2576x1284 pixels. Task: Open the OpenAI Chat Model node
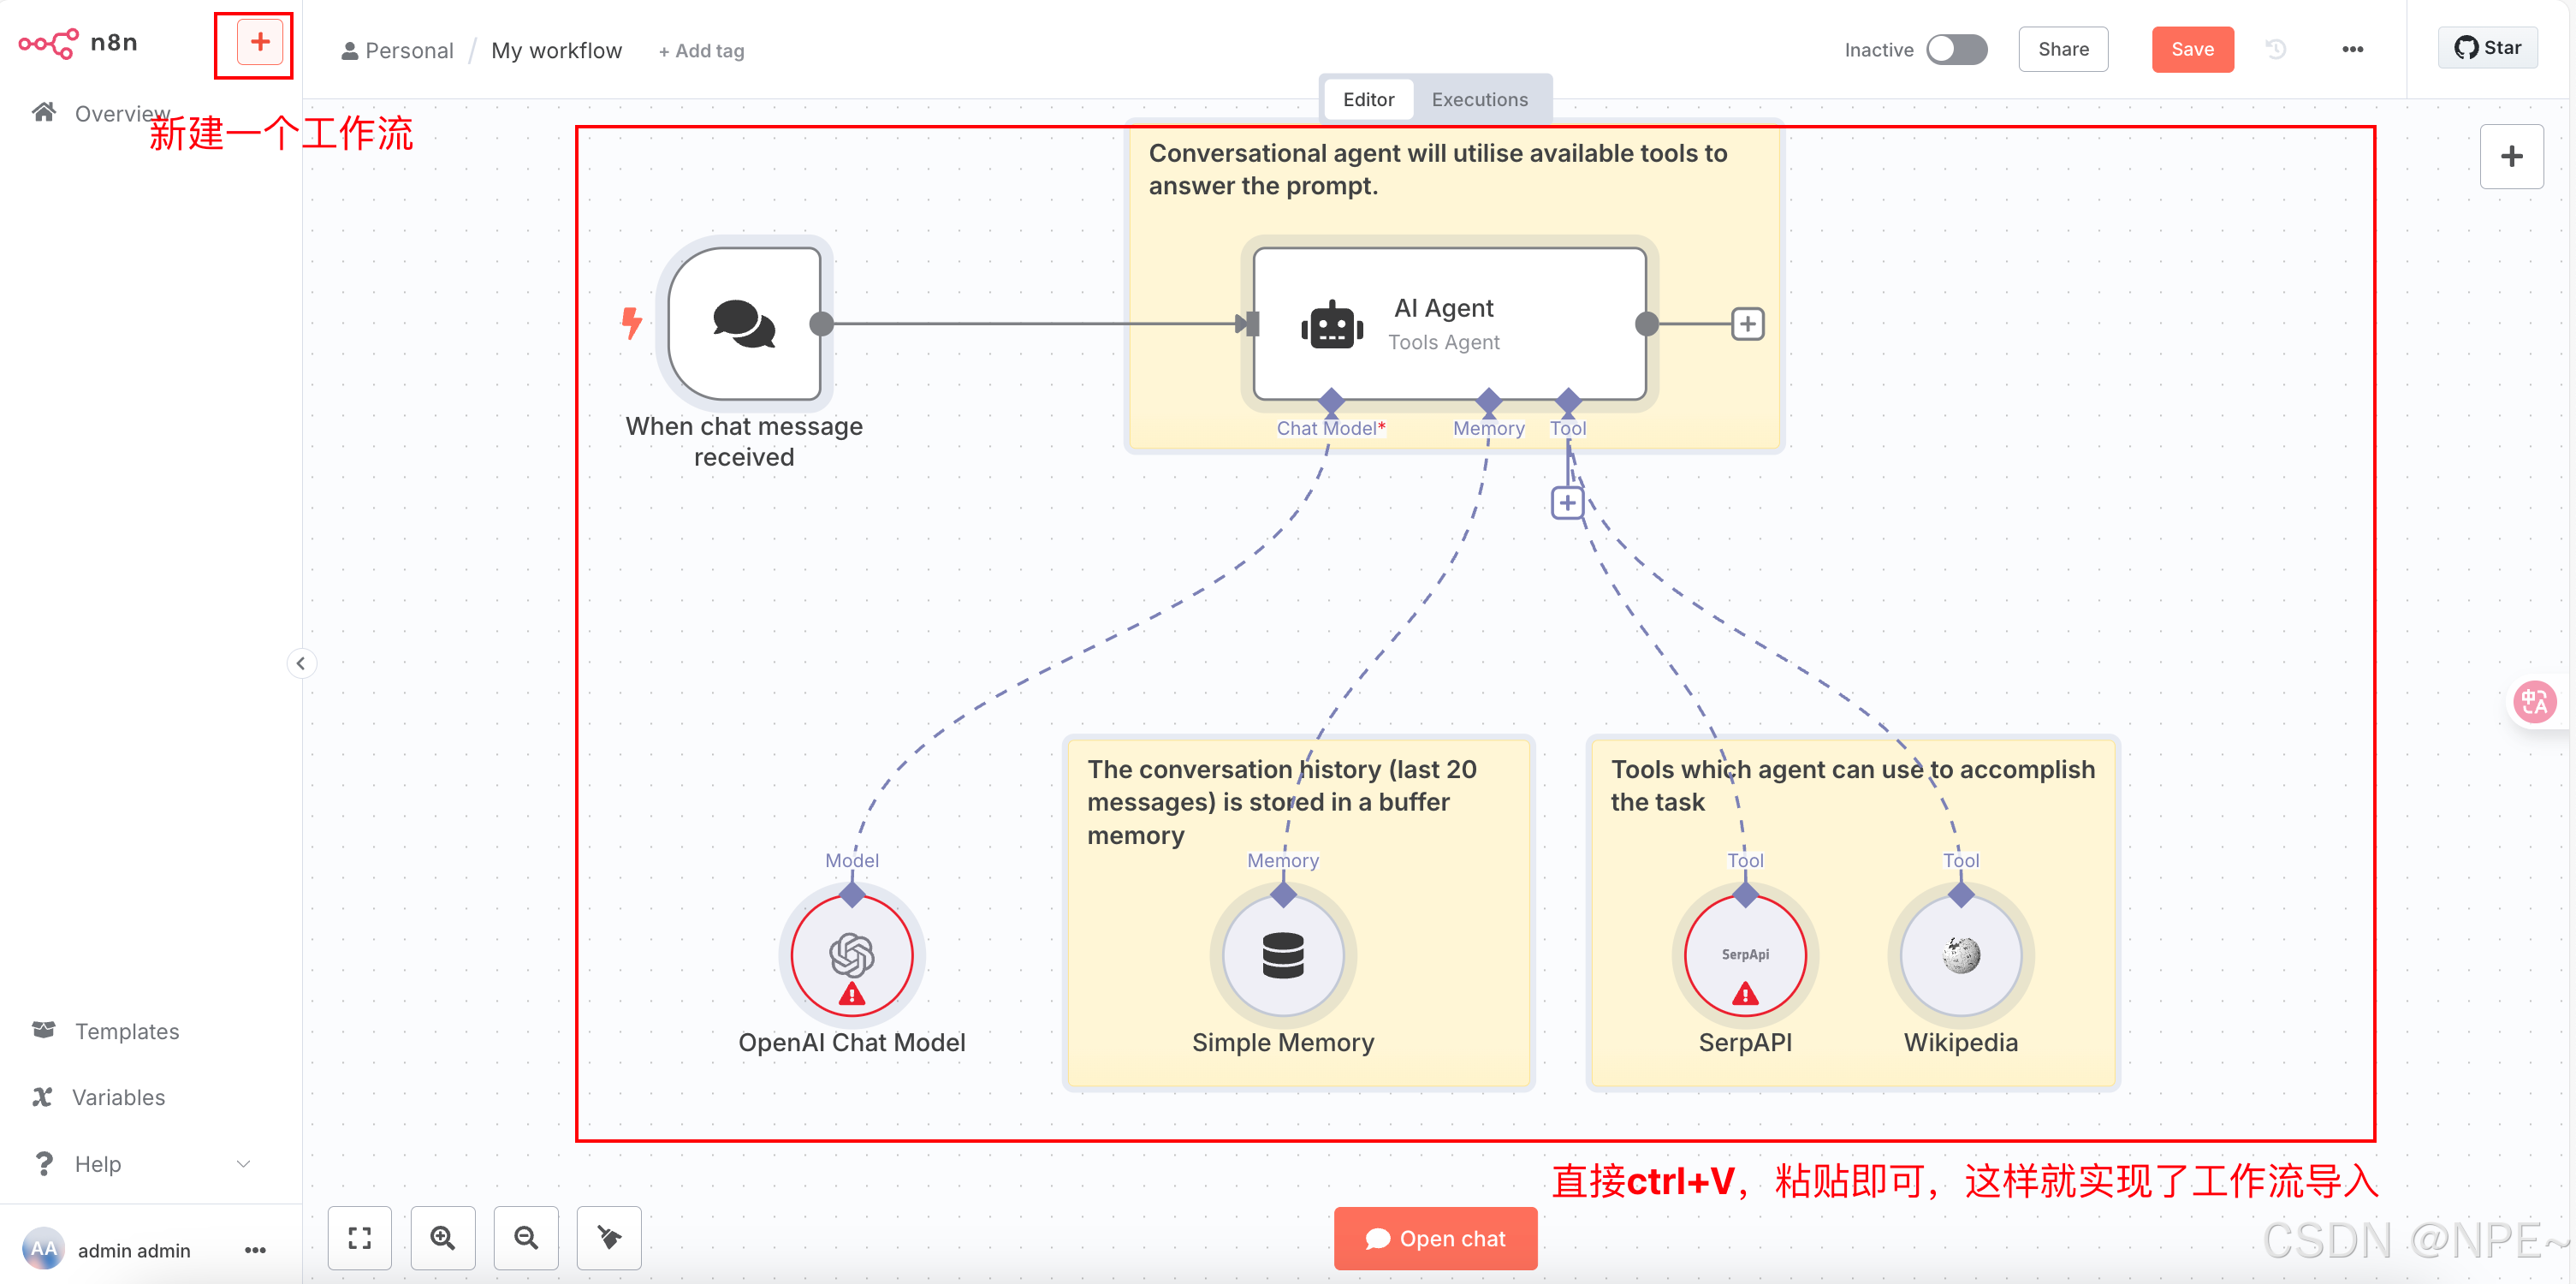(851, 955)
